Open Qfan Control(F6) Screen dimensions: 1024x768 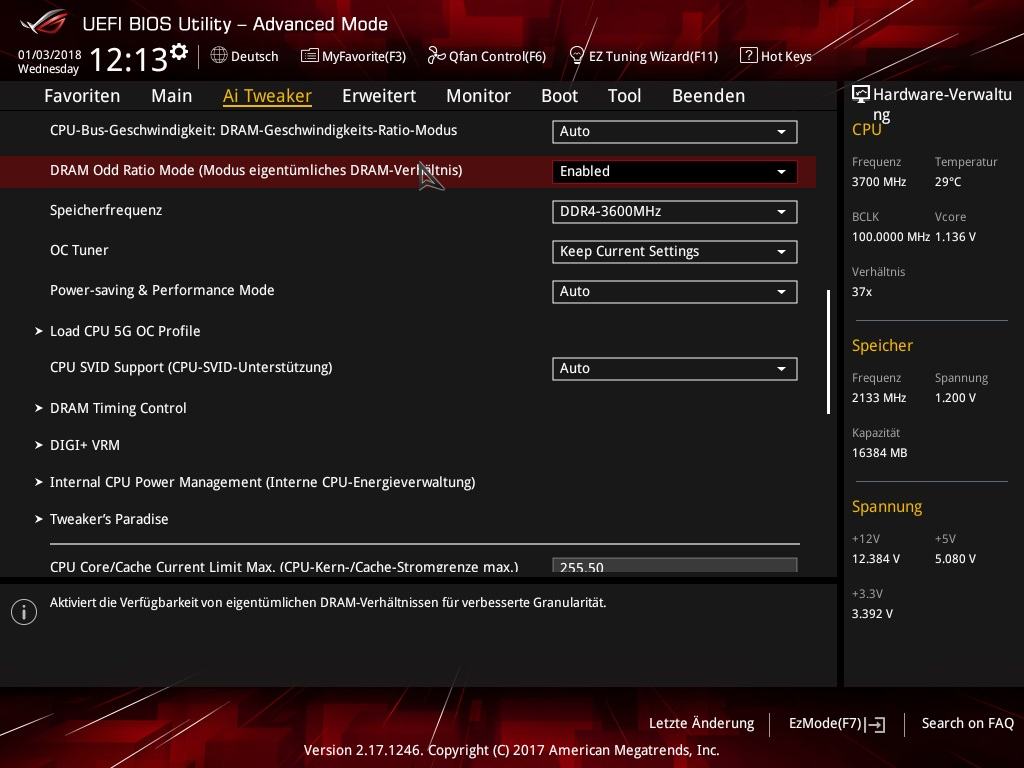point(487,56)
